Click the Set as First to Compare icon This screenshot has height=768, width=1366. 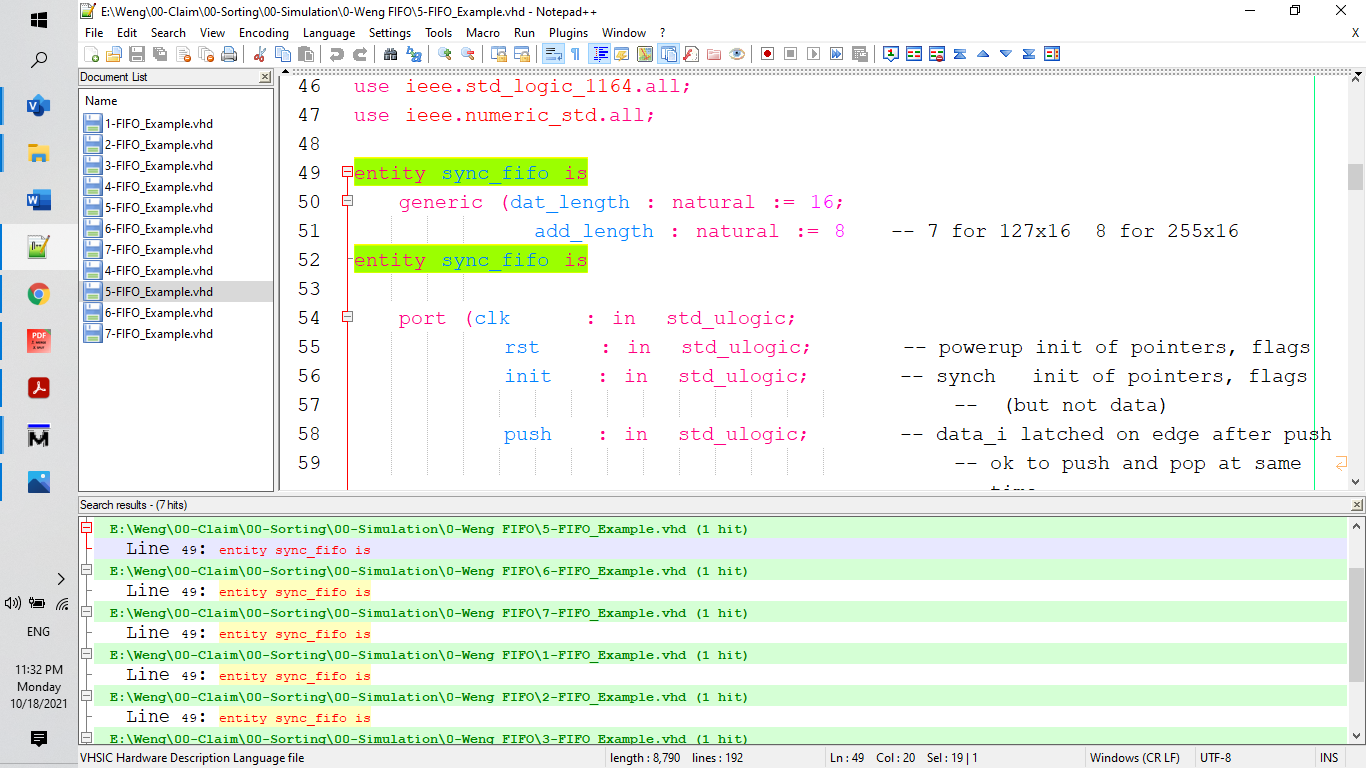tap(890, 54)
